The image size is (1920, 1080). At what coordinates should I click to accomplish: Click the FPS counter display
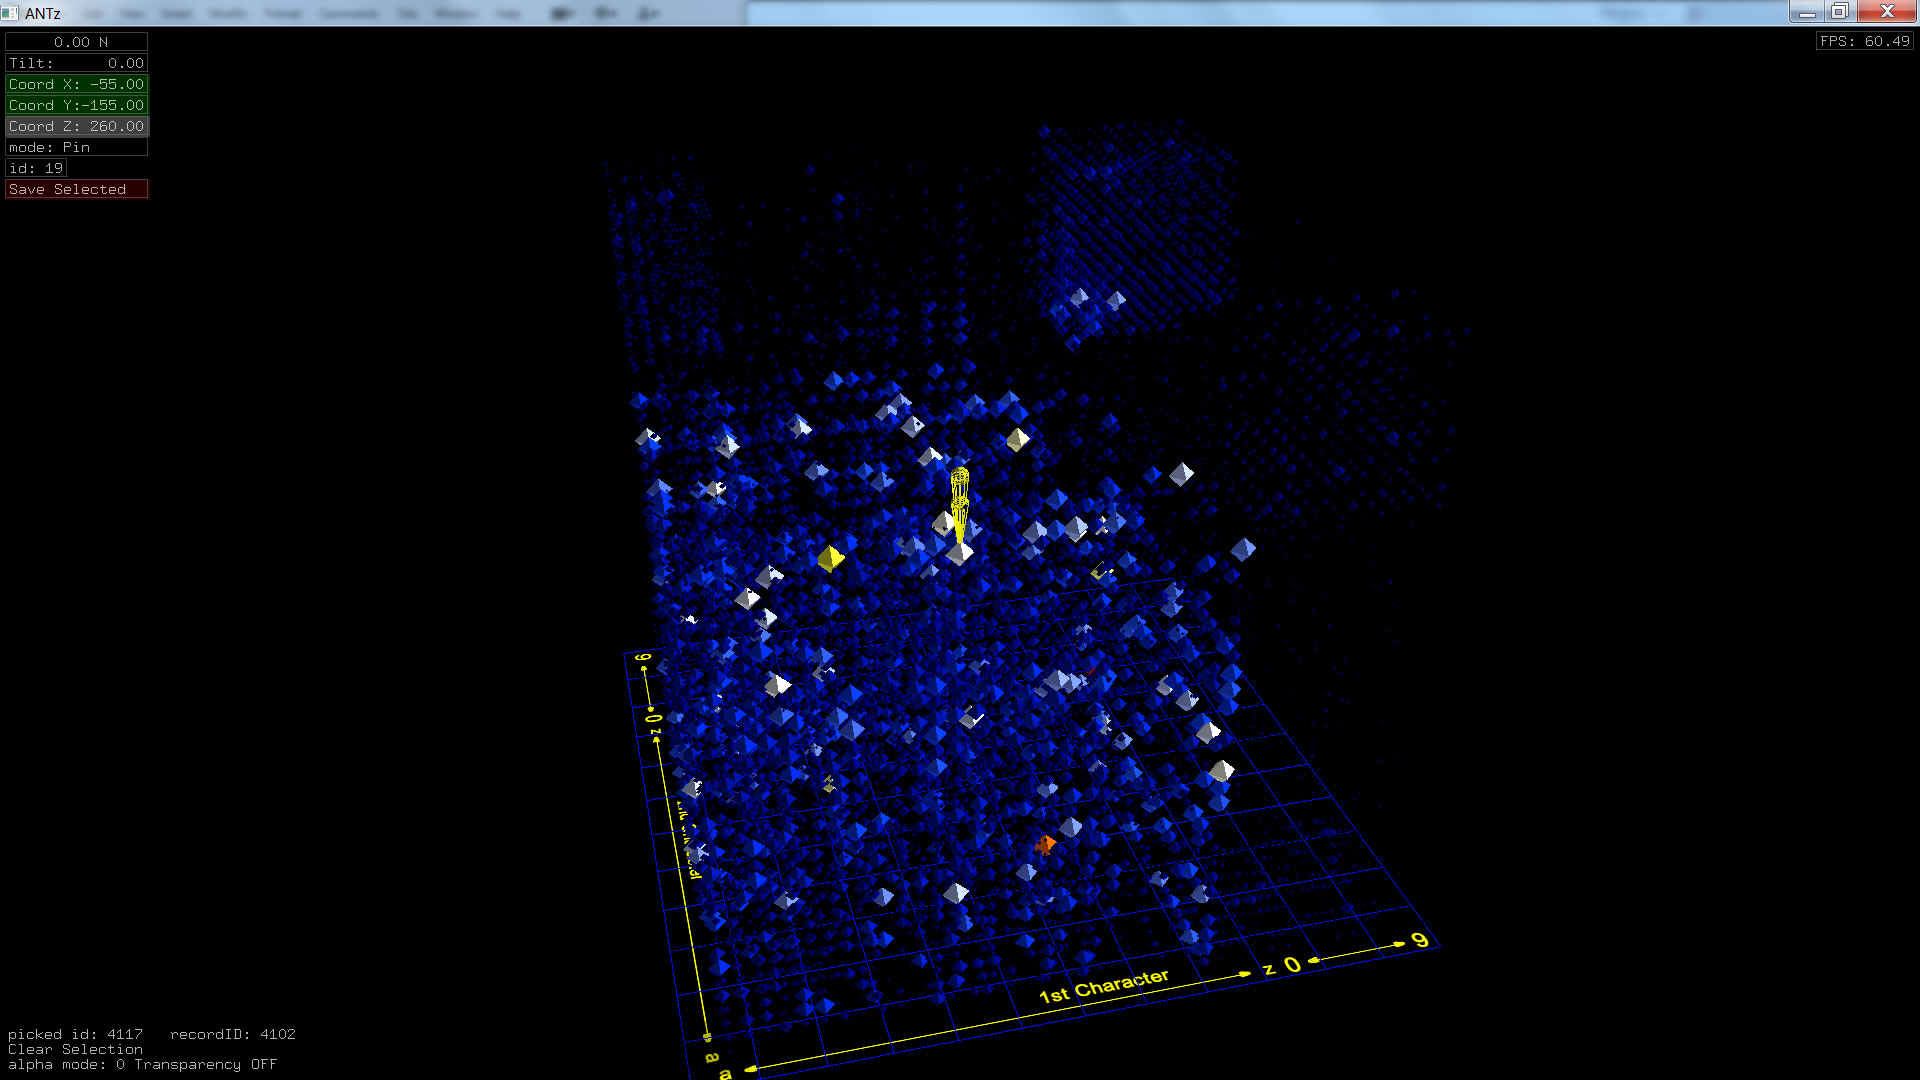click(x=1864, y=41)
